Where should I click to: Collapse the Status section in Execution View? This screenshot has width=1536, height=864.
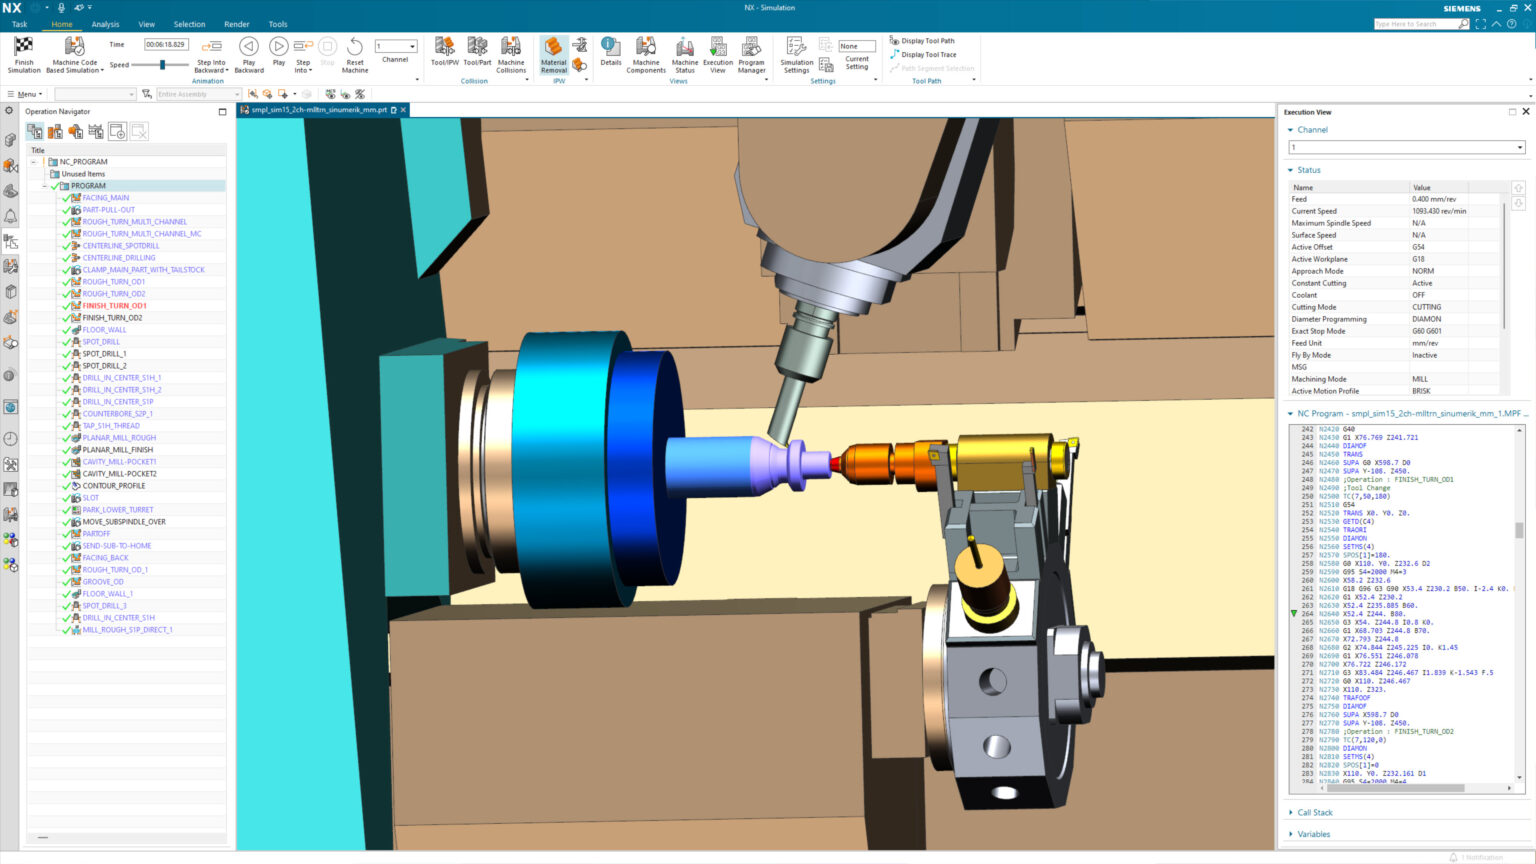[1291, 170]
